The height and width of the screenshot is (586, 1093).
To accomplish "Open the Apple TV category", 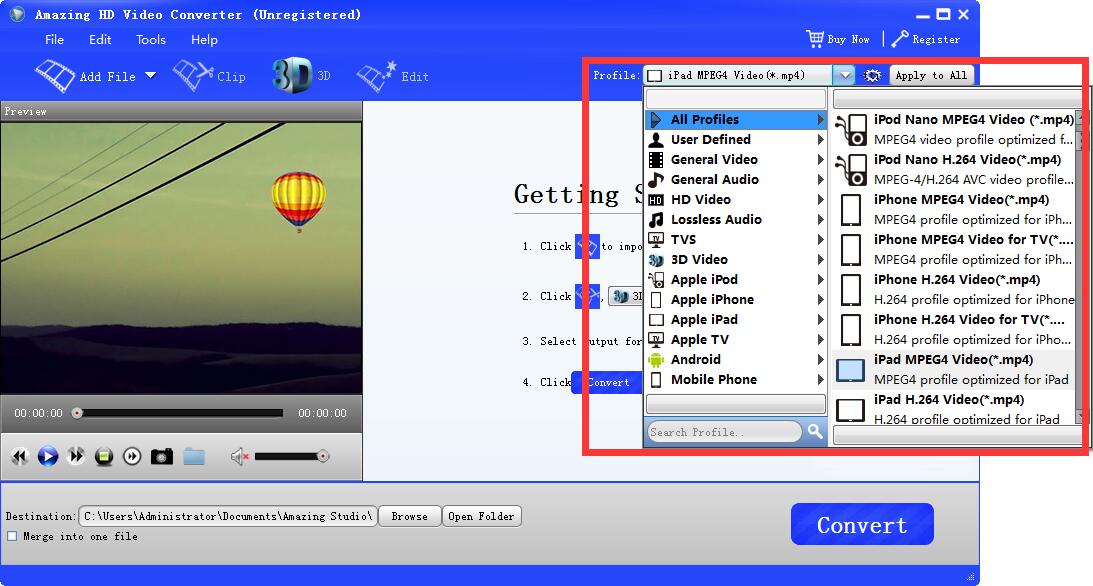I will (x=735, y=339).
